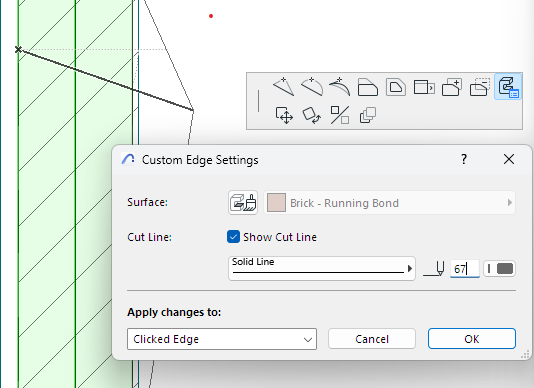Click the pen weight icon beside pen number
The height and width of the screenshot is (388, 534).
point(434,269)
